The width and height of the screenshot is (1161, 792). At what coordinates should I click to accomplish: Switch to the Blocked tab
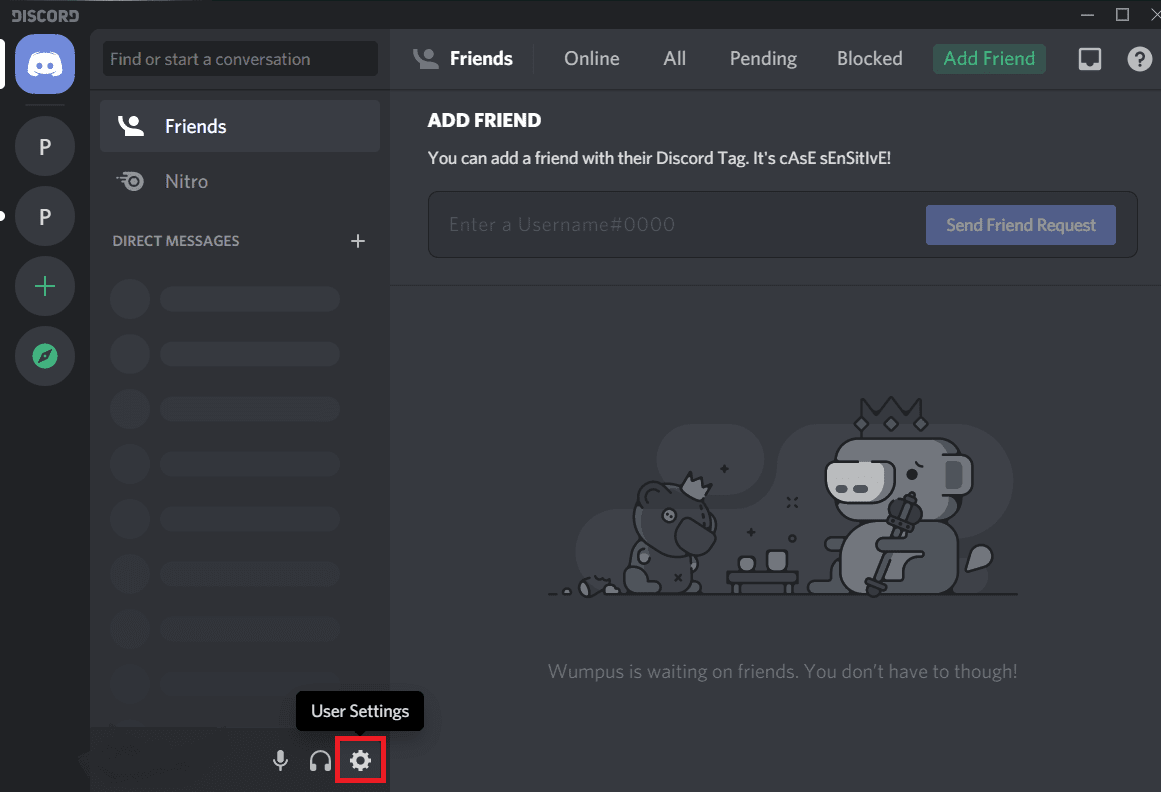[x=869, y=59]
